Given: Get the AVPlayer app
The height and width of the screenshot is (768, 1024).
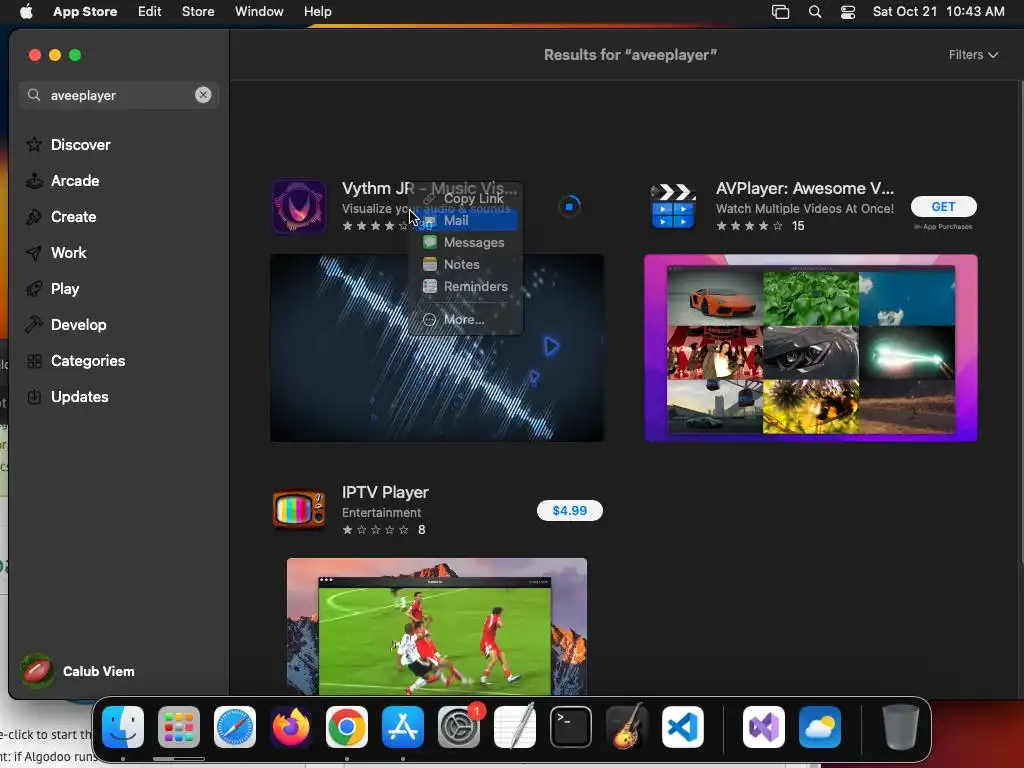Looking at the screenshot, I should coord(944,206).
